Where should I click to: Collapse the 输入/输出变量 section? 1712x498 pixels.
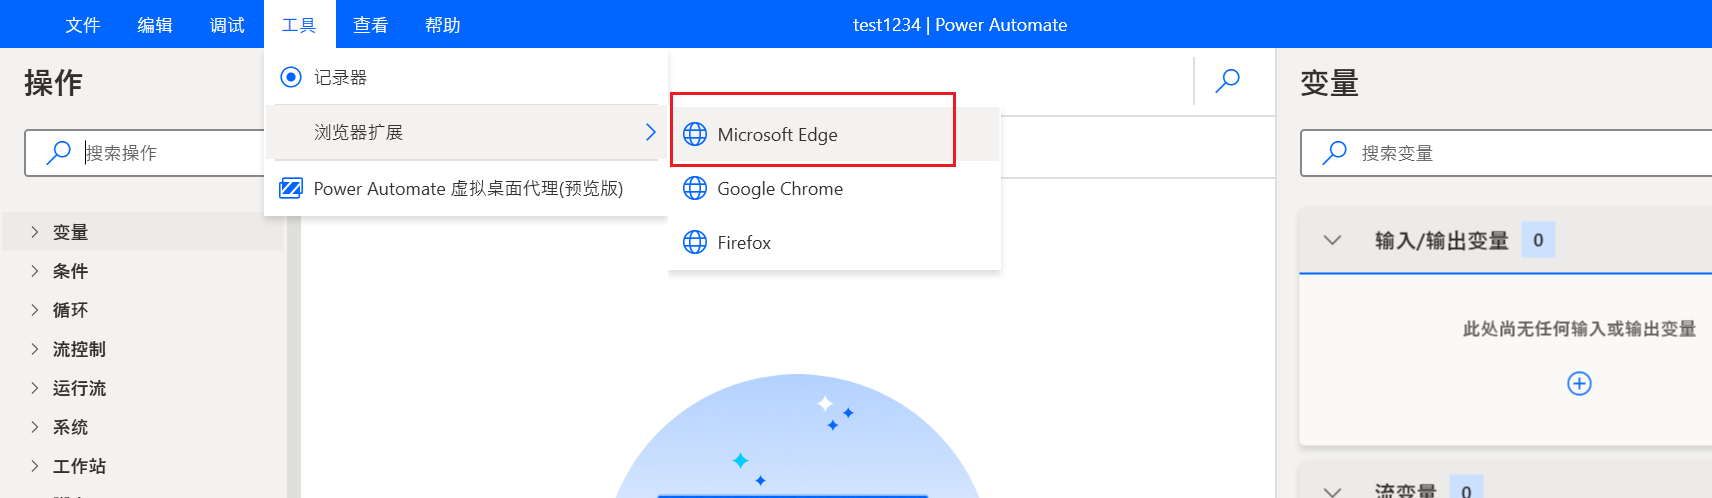(1332, 240)
